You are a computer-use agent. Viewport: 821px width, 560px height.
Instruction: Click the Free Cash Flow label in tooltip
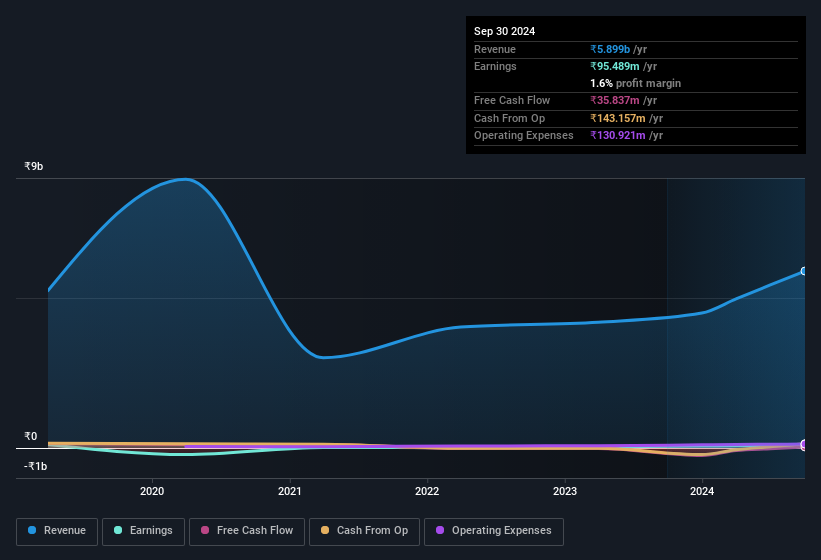(512, 100)
